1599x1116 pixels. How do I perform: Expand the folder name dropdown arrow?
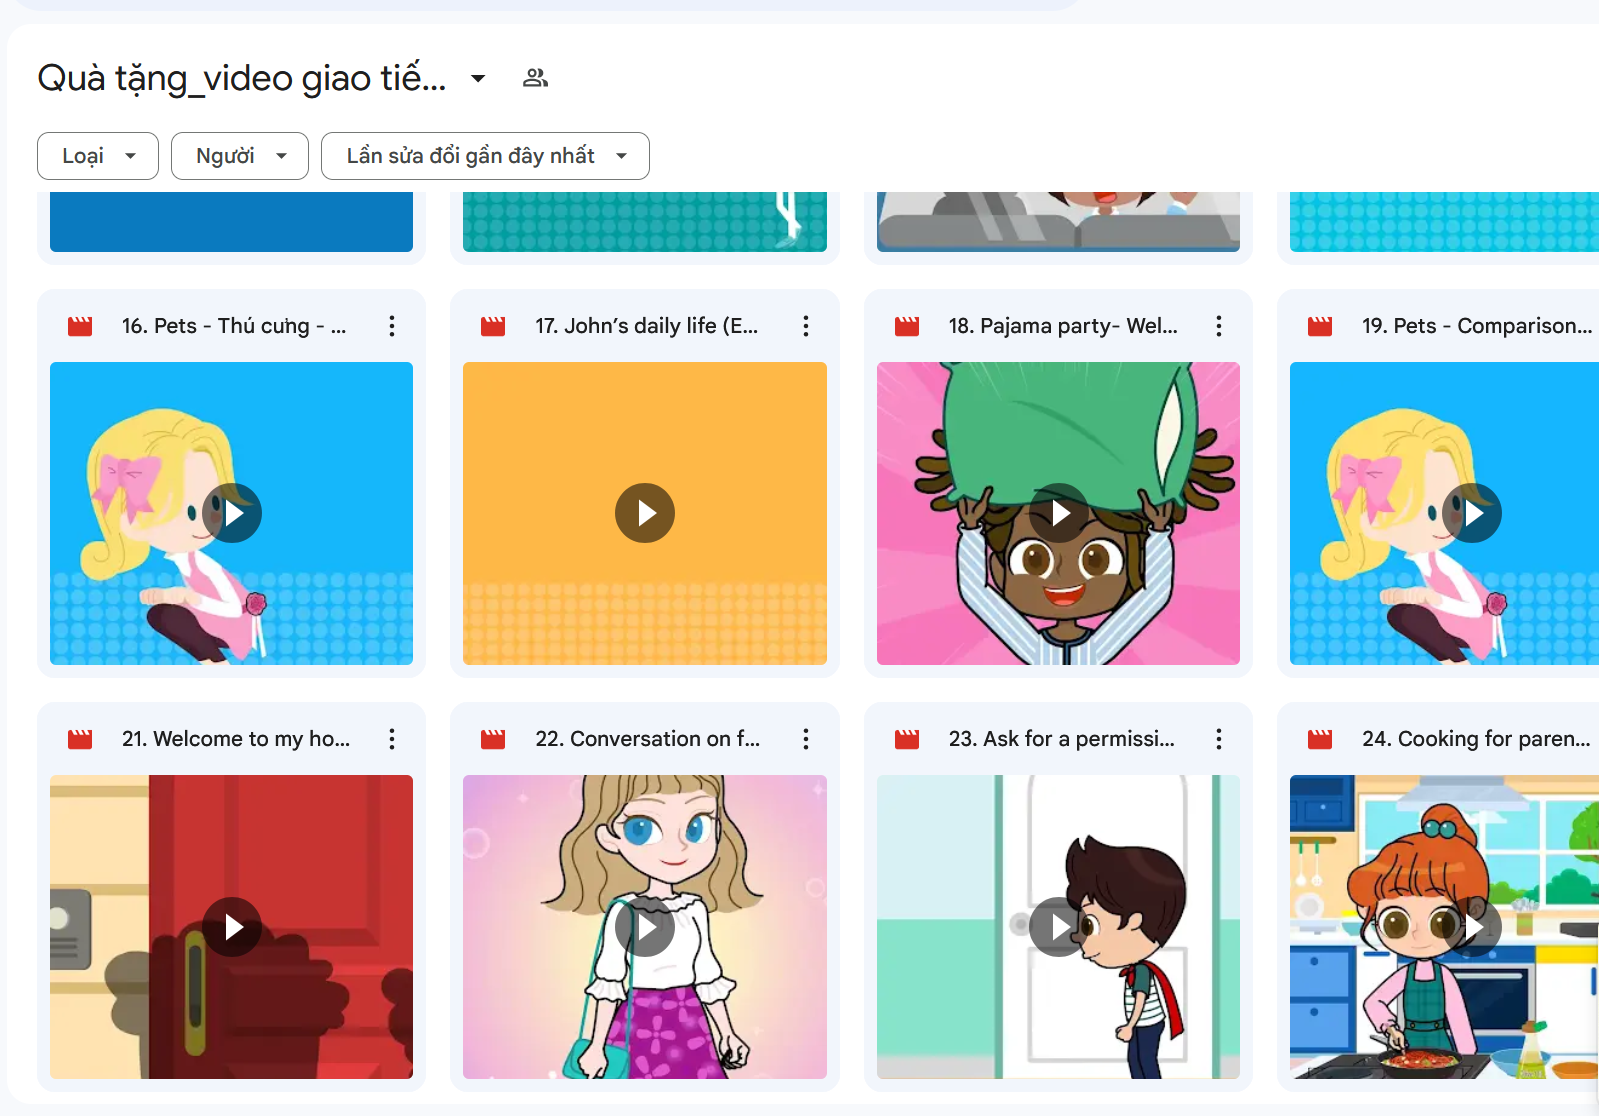pyautogui.click(x=478, y=78)
